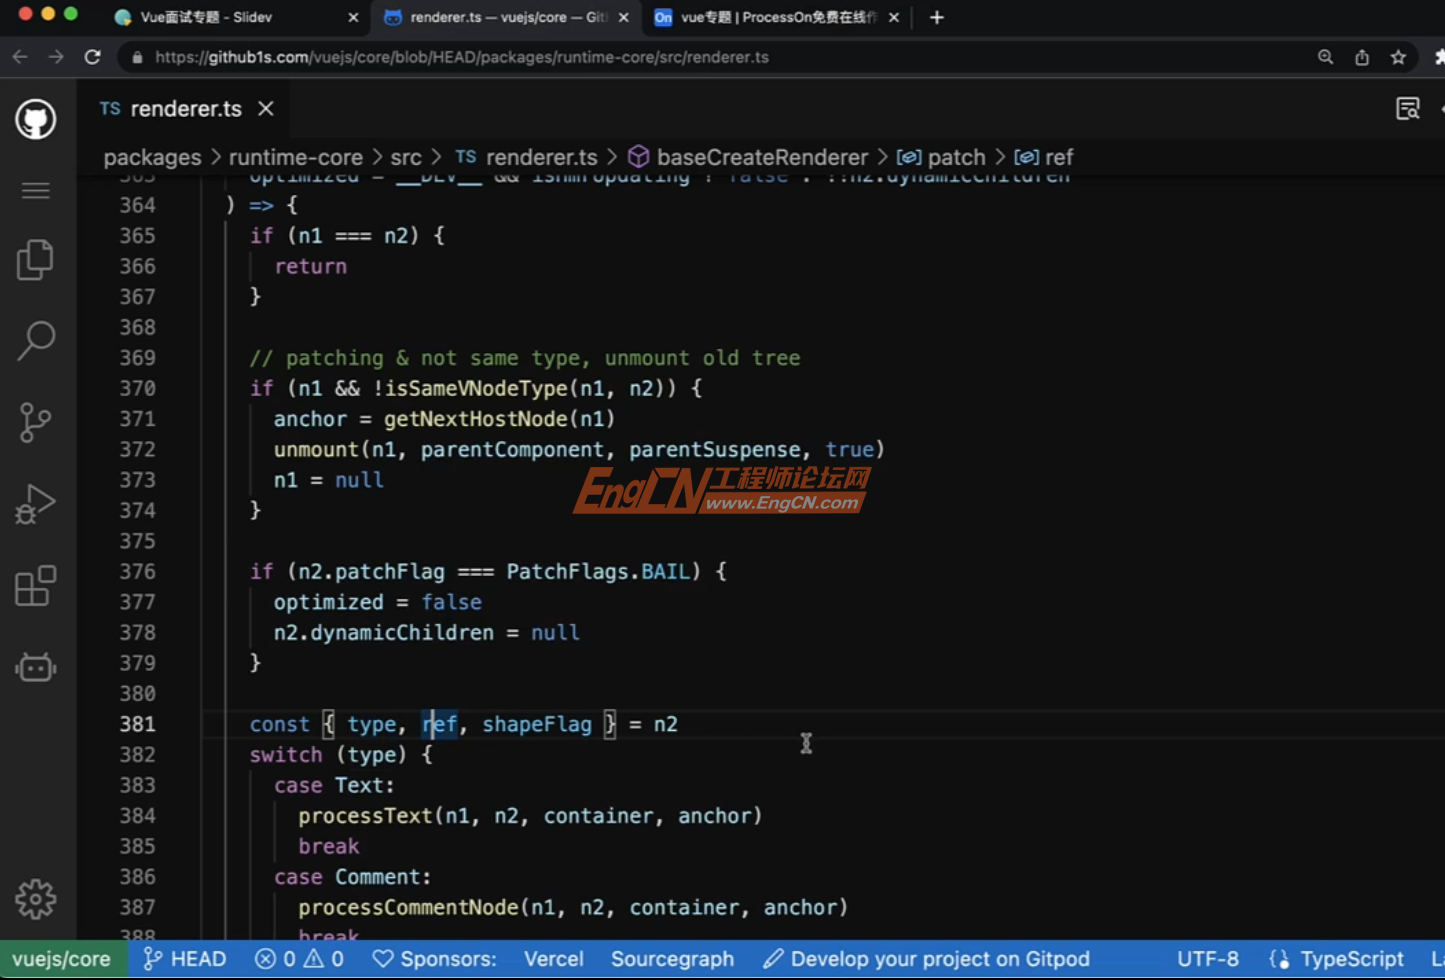The width and height of the screenshot is (1445, 980).
Task: Change the UTF-8 encoding in status bar
Action: [1207, 958]
